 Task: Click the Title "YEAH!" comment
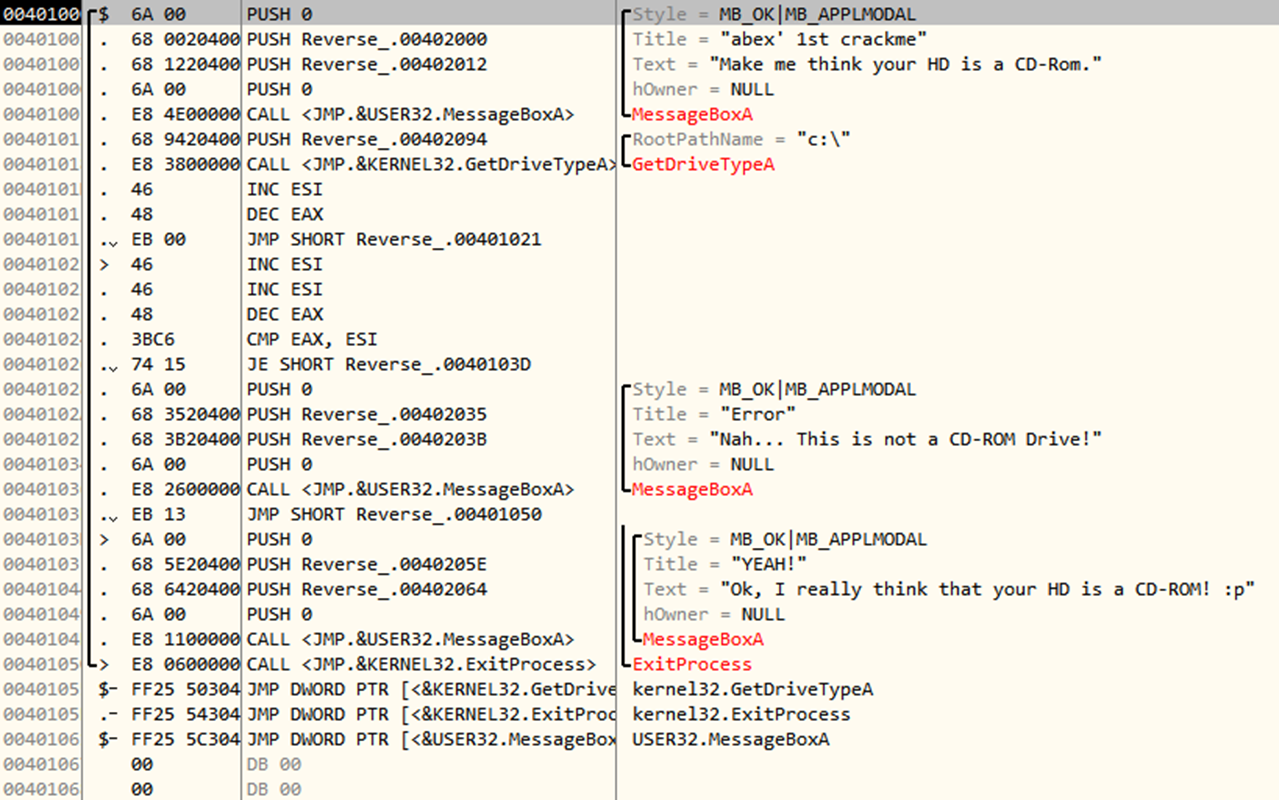[725, 564]
